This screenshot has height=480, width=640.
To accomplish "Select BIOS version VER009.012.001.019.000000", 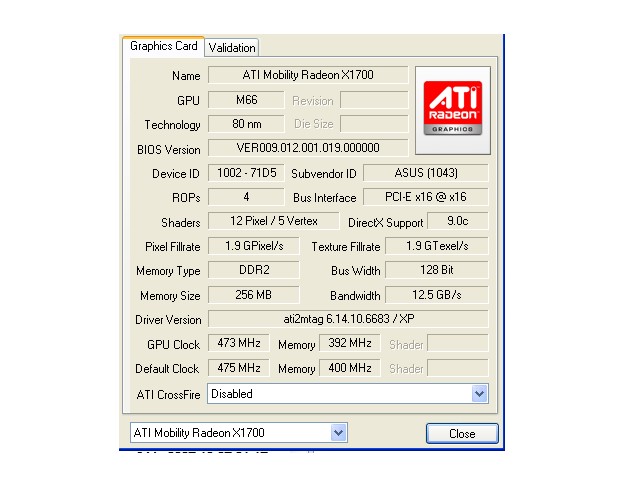I will pos(308,148).
